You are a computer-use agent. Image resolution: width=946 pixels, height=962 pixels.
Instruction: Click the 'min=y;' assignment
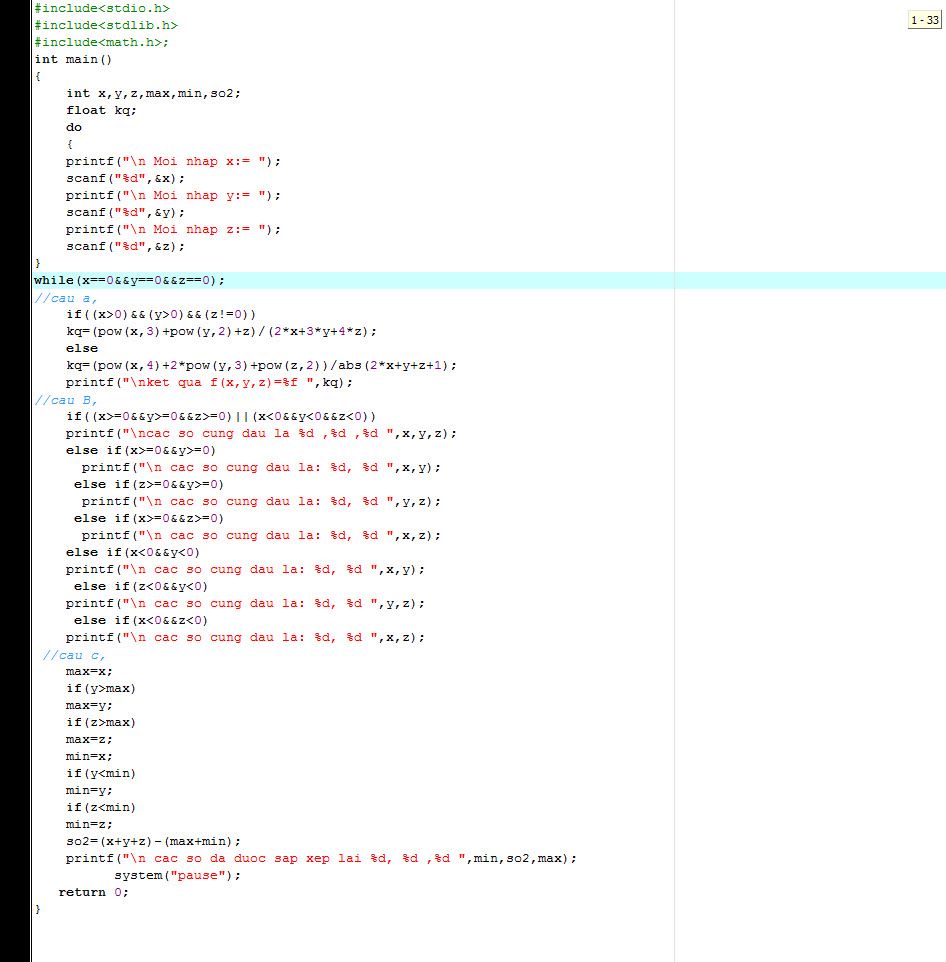(x=90, y=791)
